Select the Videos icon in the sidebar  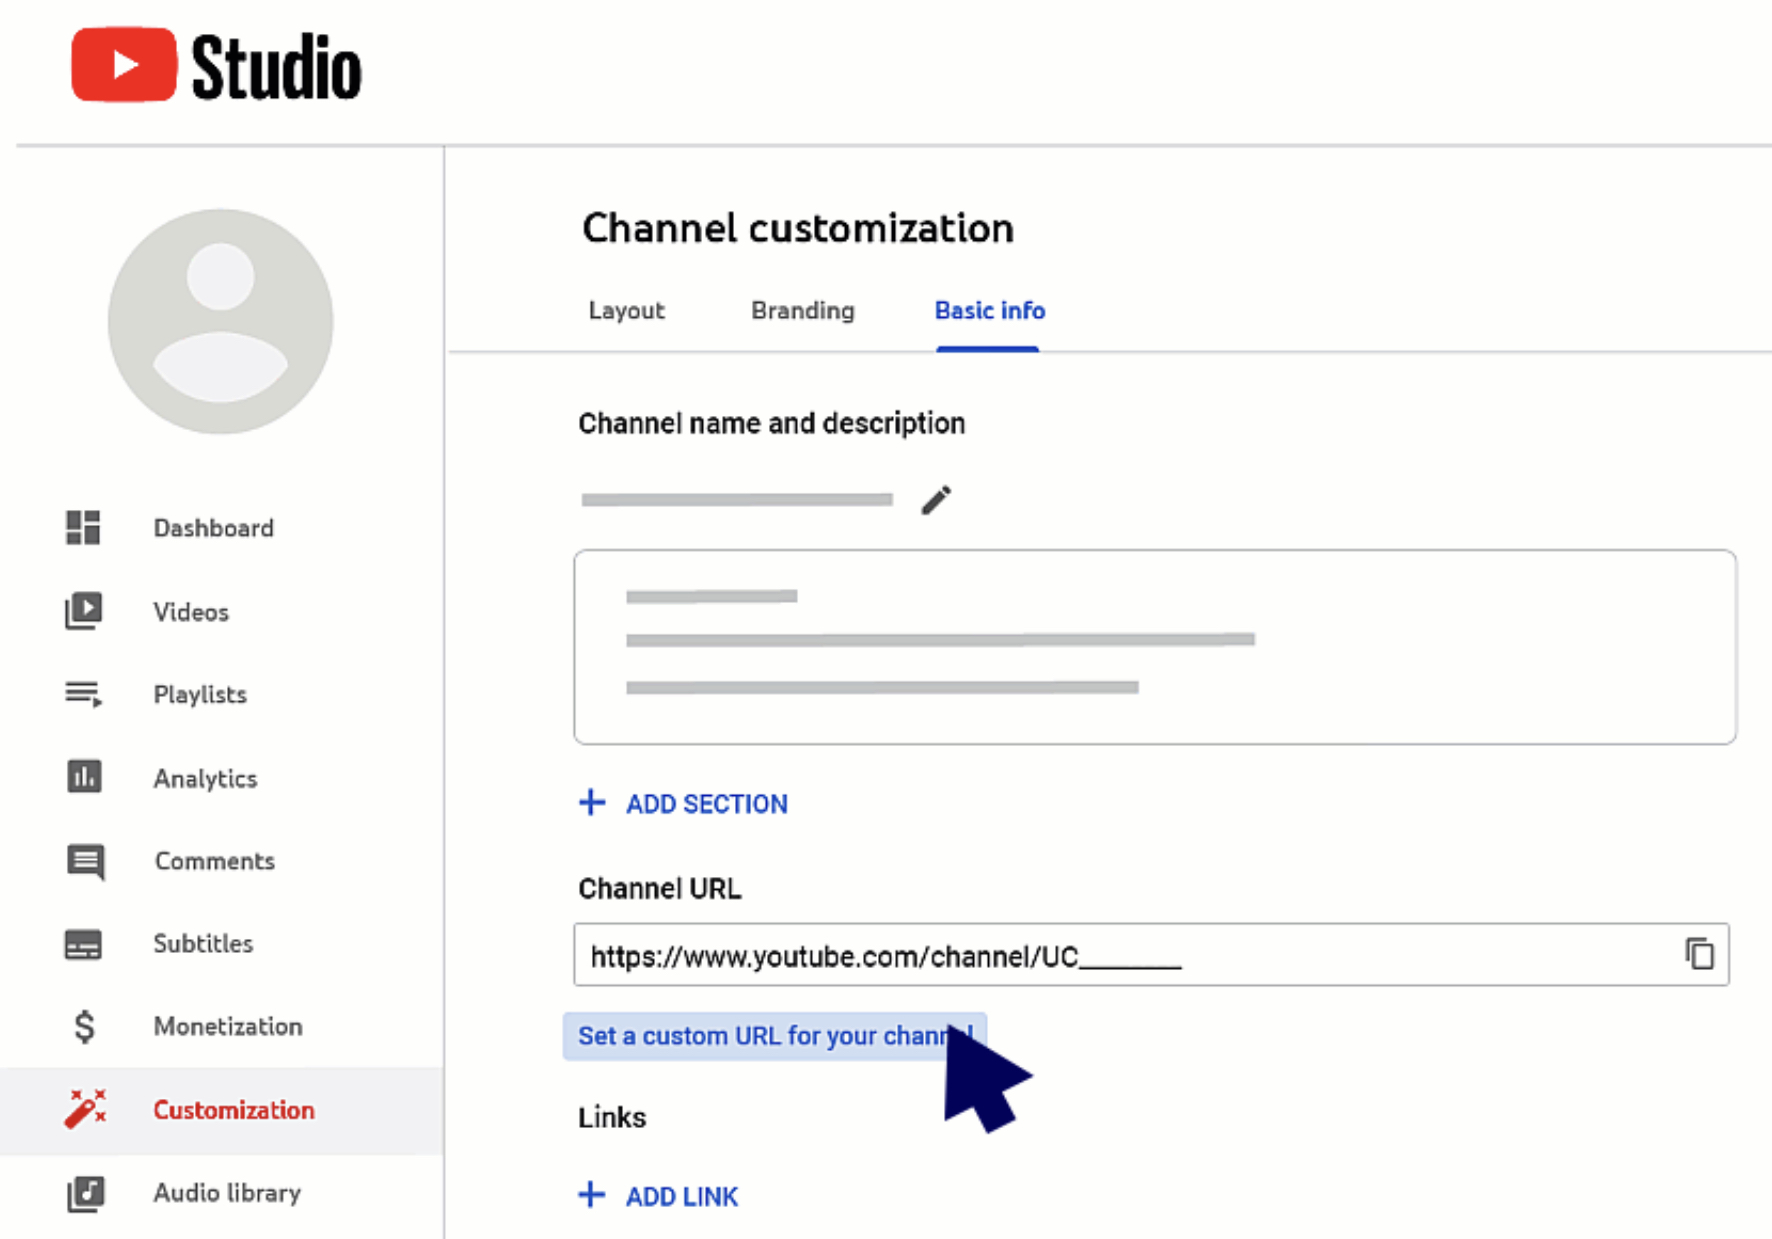[85, 611]
